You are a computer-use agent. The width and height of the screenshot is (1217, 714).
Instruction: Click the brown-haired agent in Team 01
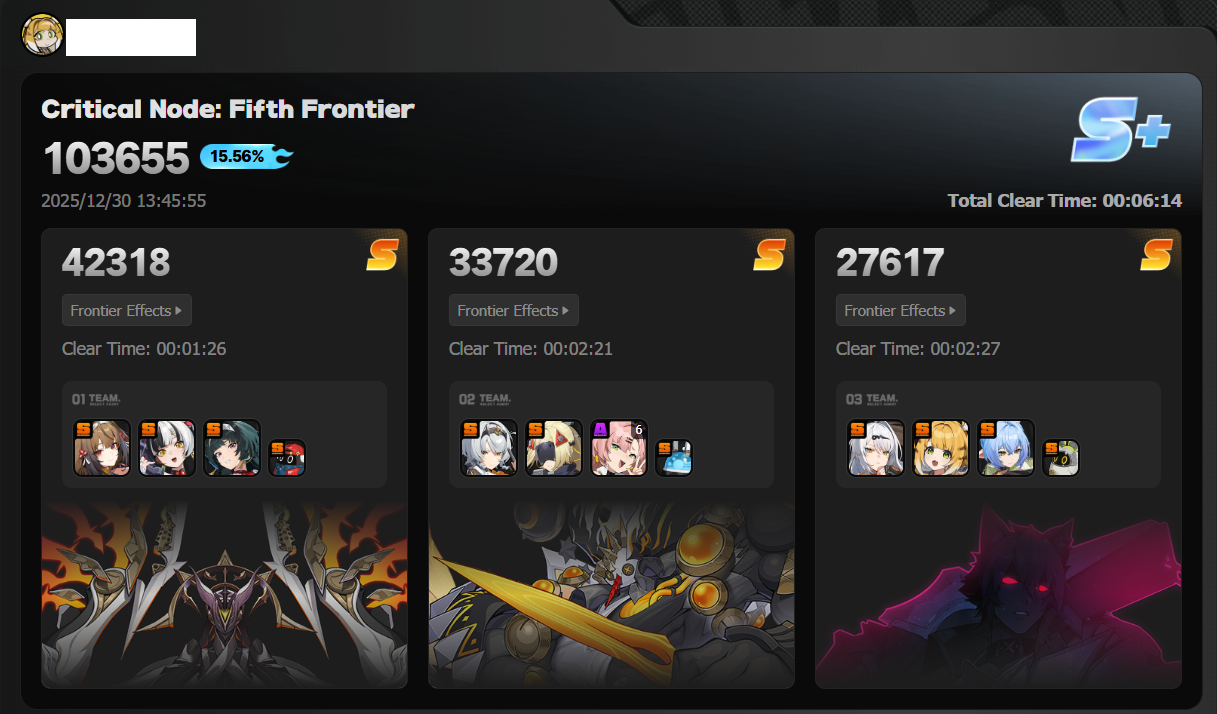(102, 448)
